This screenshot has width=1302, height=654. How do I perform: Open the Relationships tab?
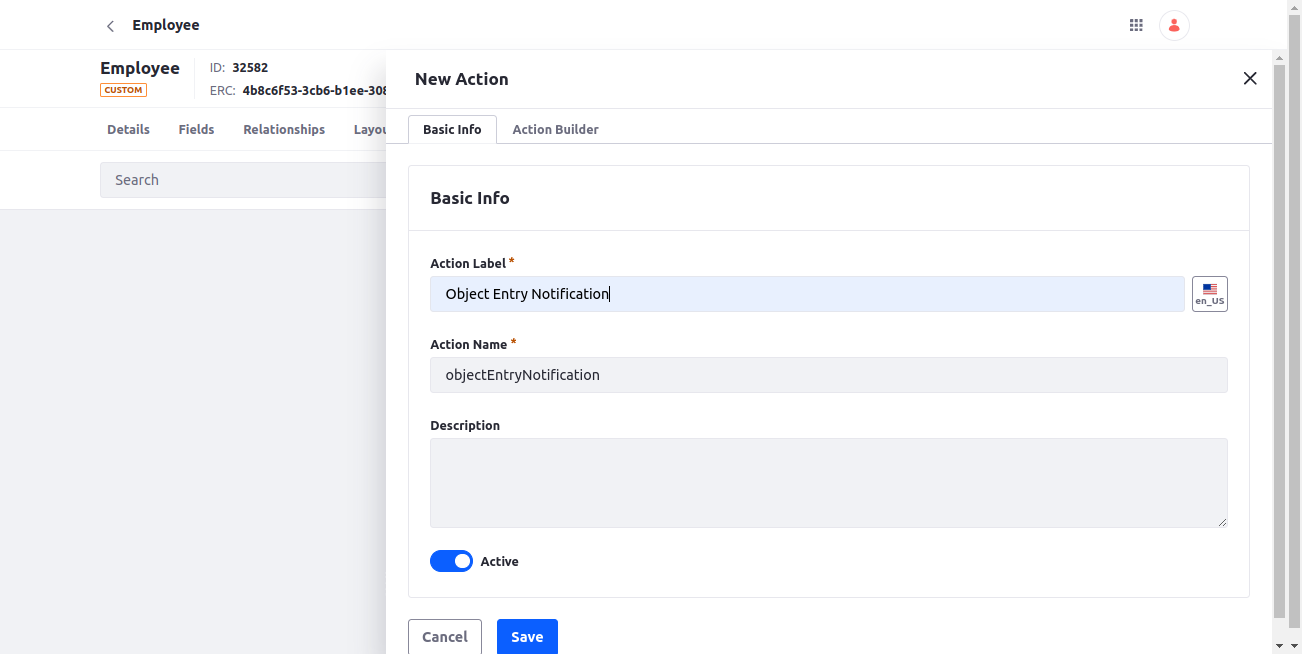[284, 129]
